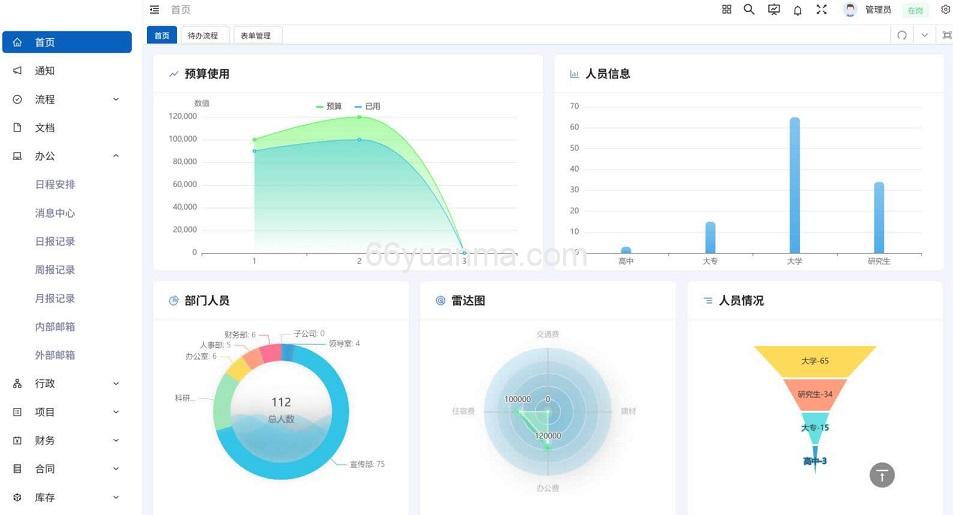Expand the 项目 menu chevron
The height and width of the screenshot is (515, 953).
[x=116, y=412]
